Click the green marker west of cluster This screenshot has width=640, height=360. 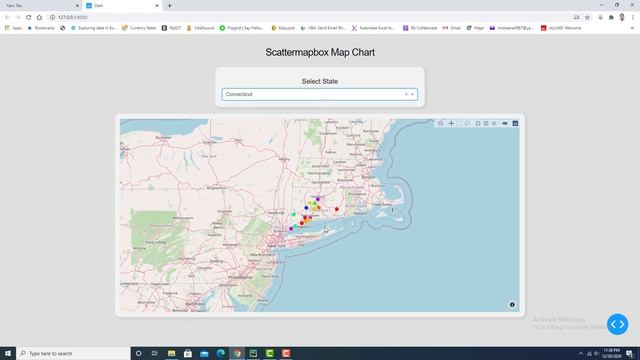click(x=293, y=214)
